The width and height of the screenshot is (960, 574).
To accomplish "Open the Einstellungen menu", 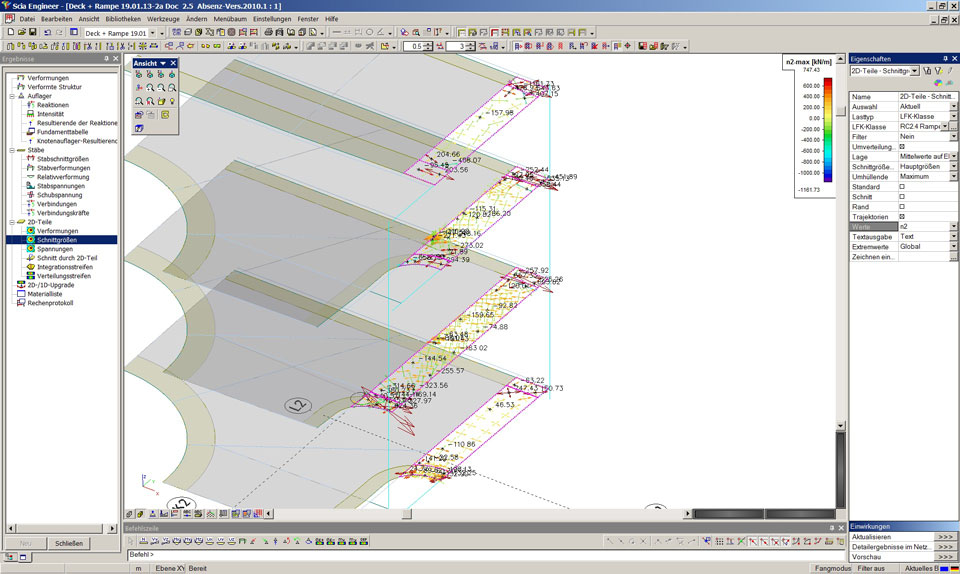I will pos(272,19).
